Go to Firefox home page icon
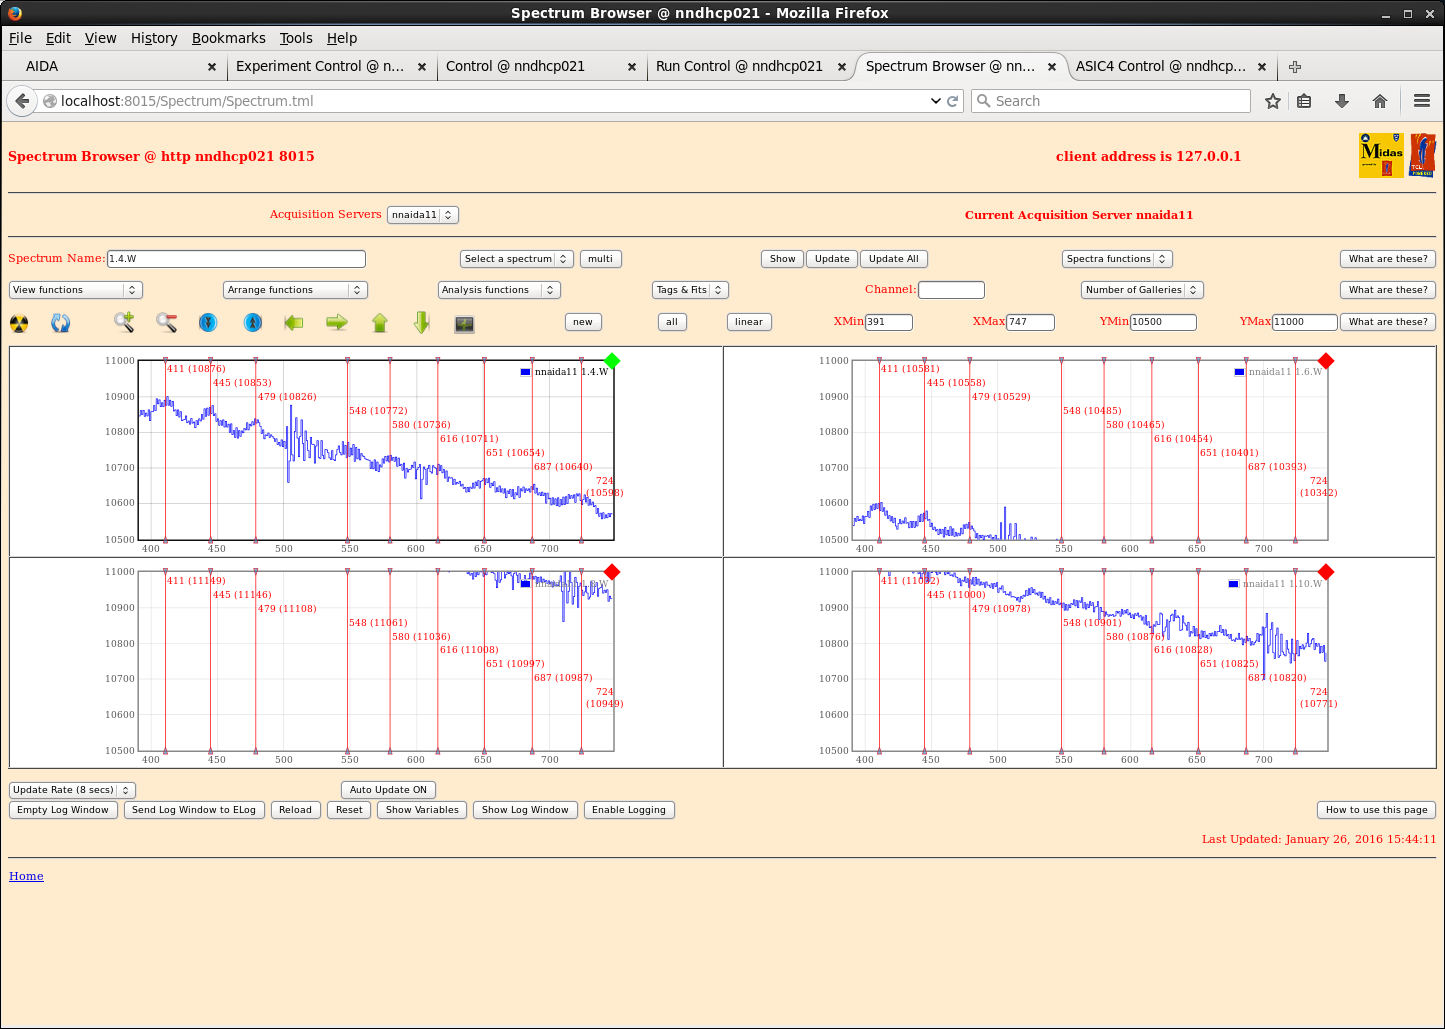Screen dimensions: 1445x1029 (1380, 101)
